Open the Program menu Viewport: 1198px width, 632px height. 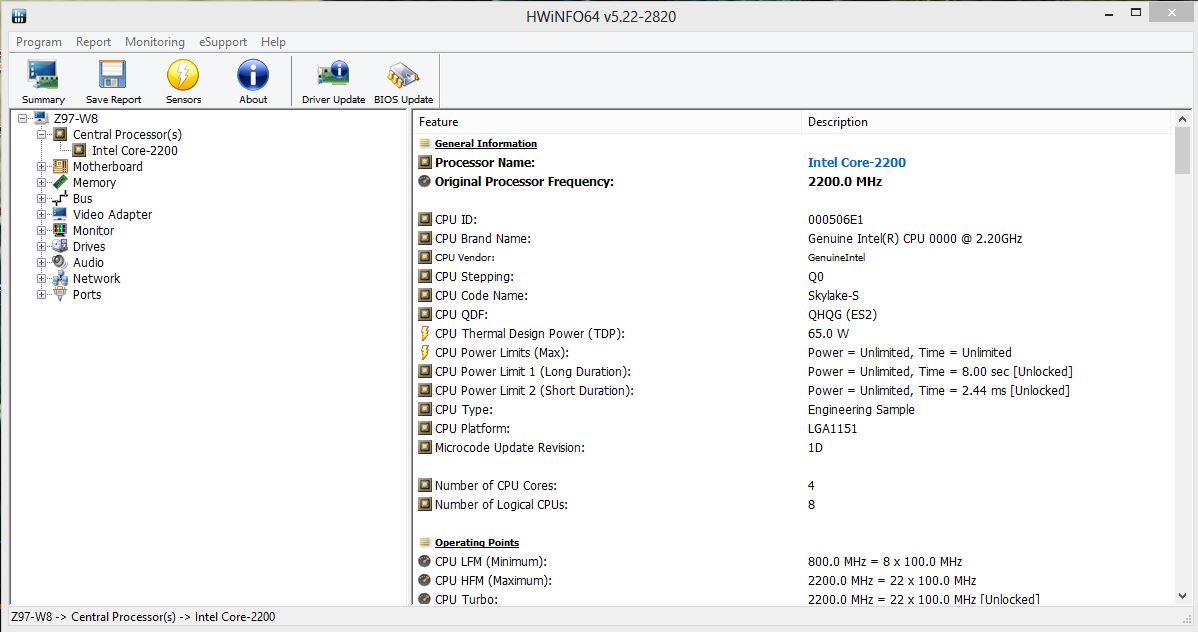(x=39, y=42)
